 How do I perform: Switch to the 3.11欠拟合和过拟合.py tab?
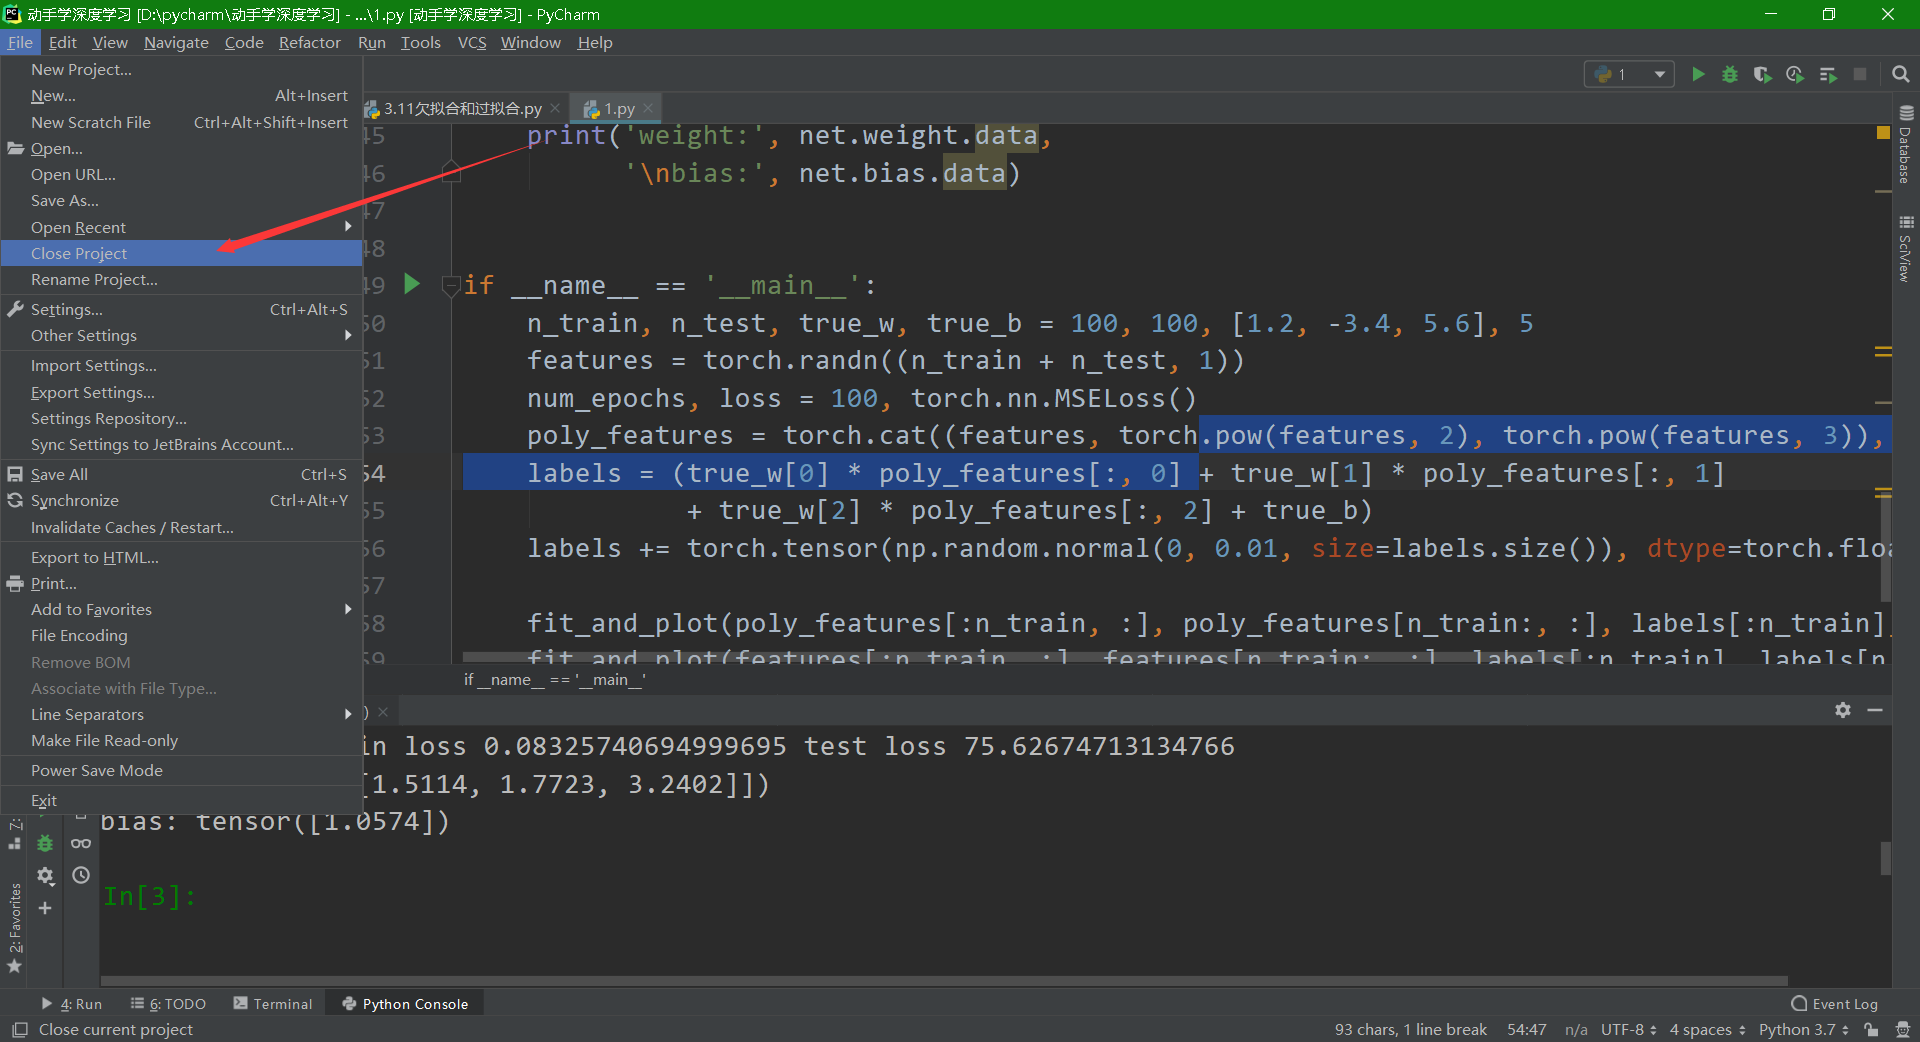[x=460, y=108]
